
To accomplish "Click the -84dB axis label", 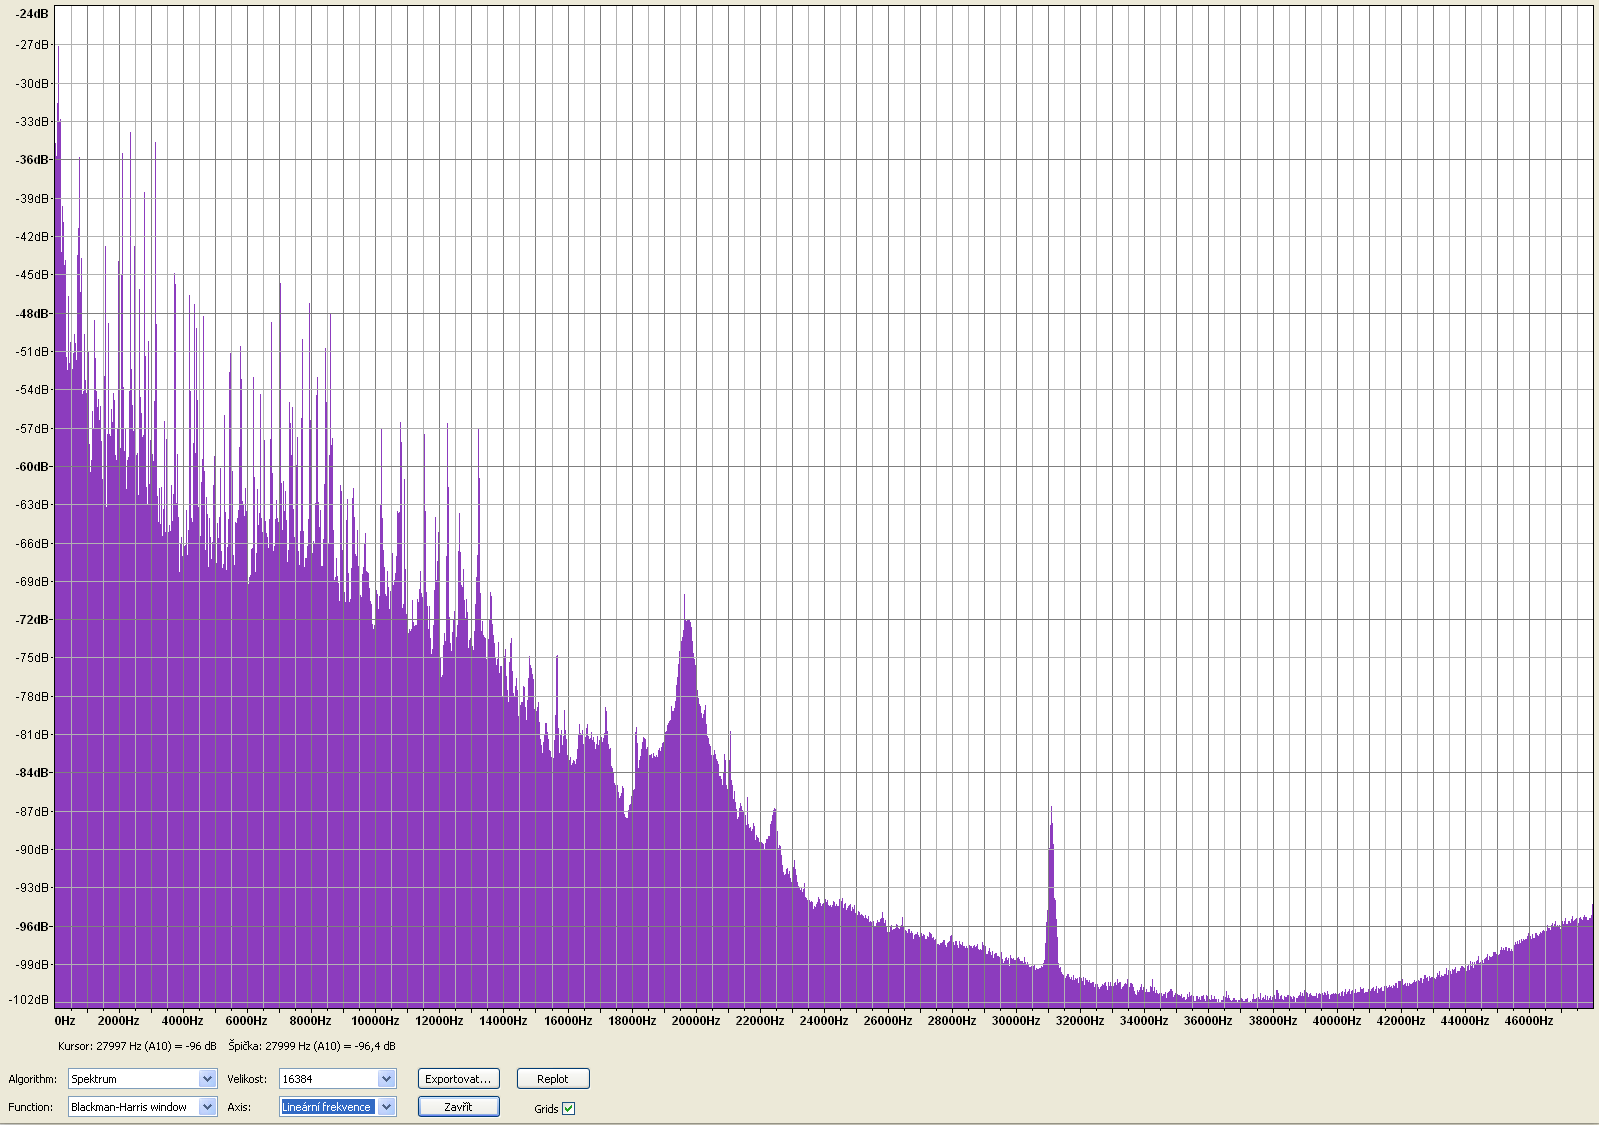I will point(32,773).
